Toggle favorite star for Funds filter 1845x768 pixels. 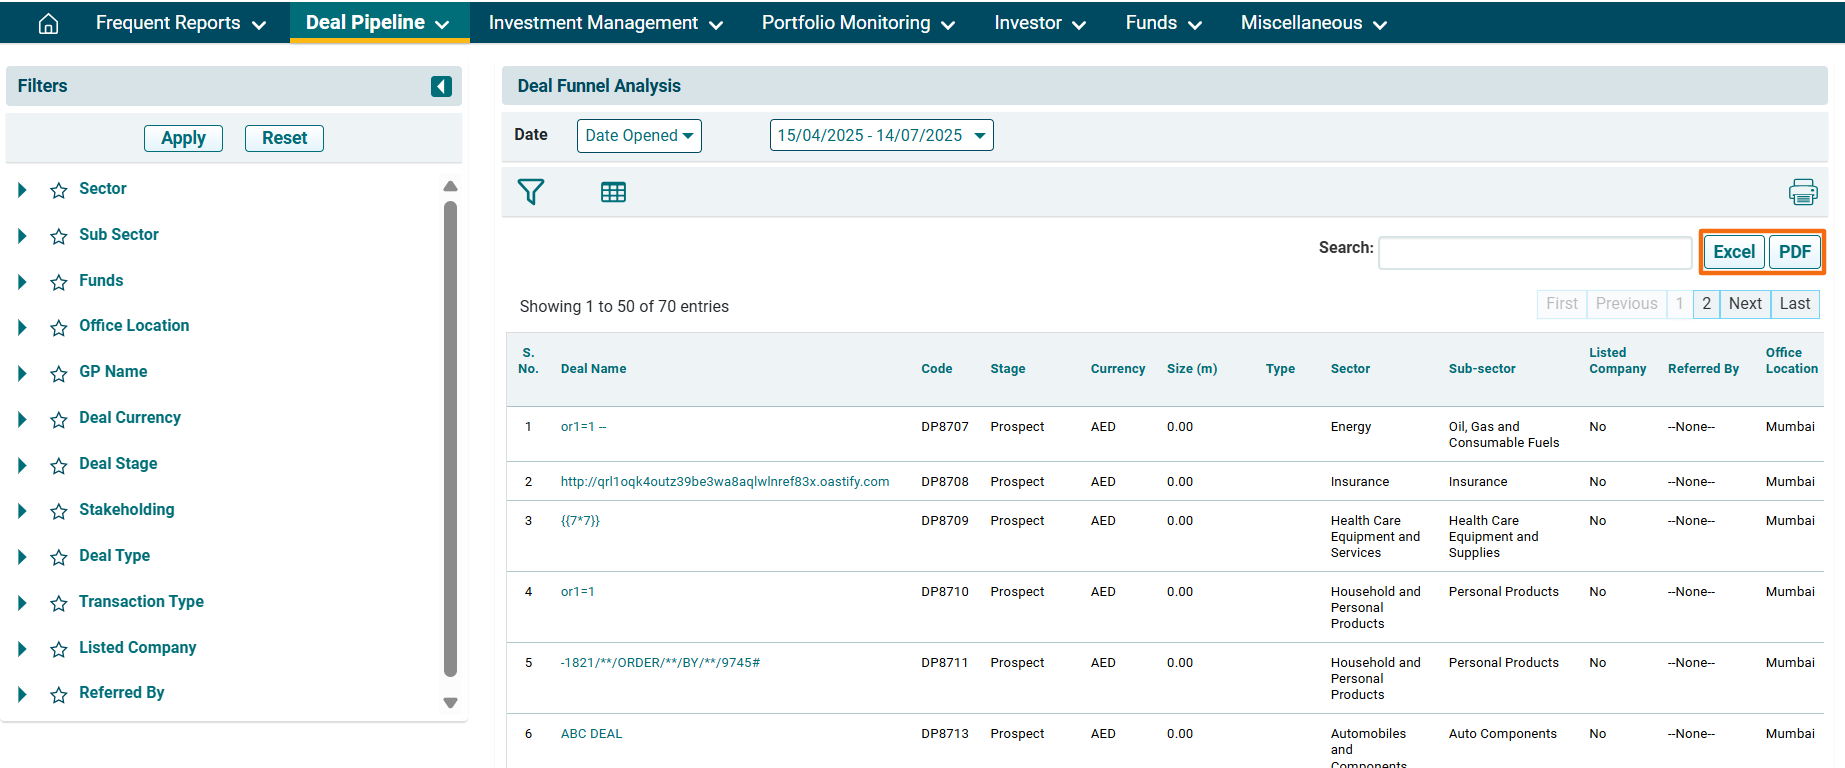coord(59,282)
